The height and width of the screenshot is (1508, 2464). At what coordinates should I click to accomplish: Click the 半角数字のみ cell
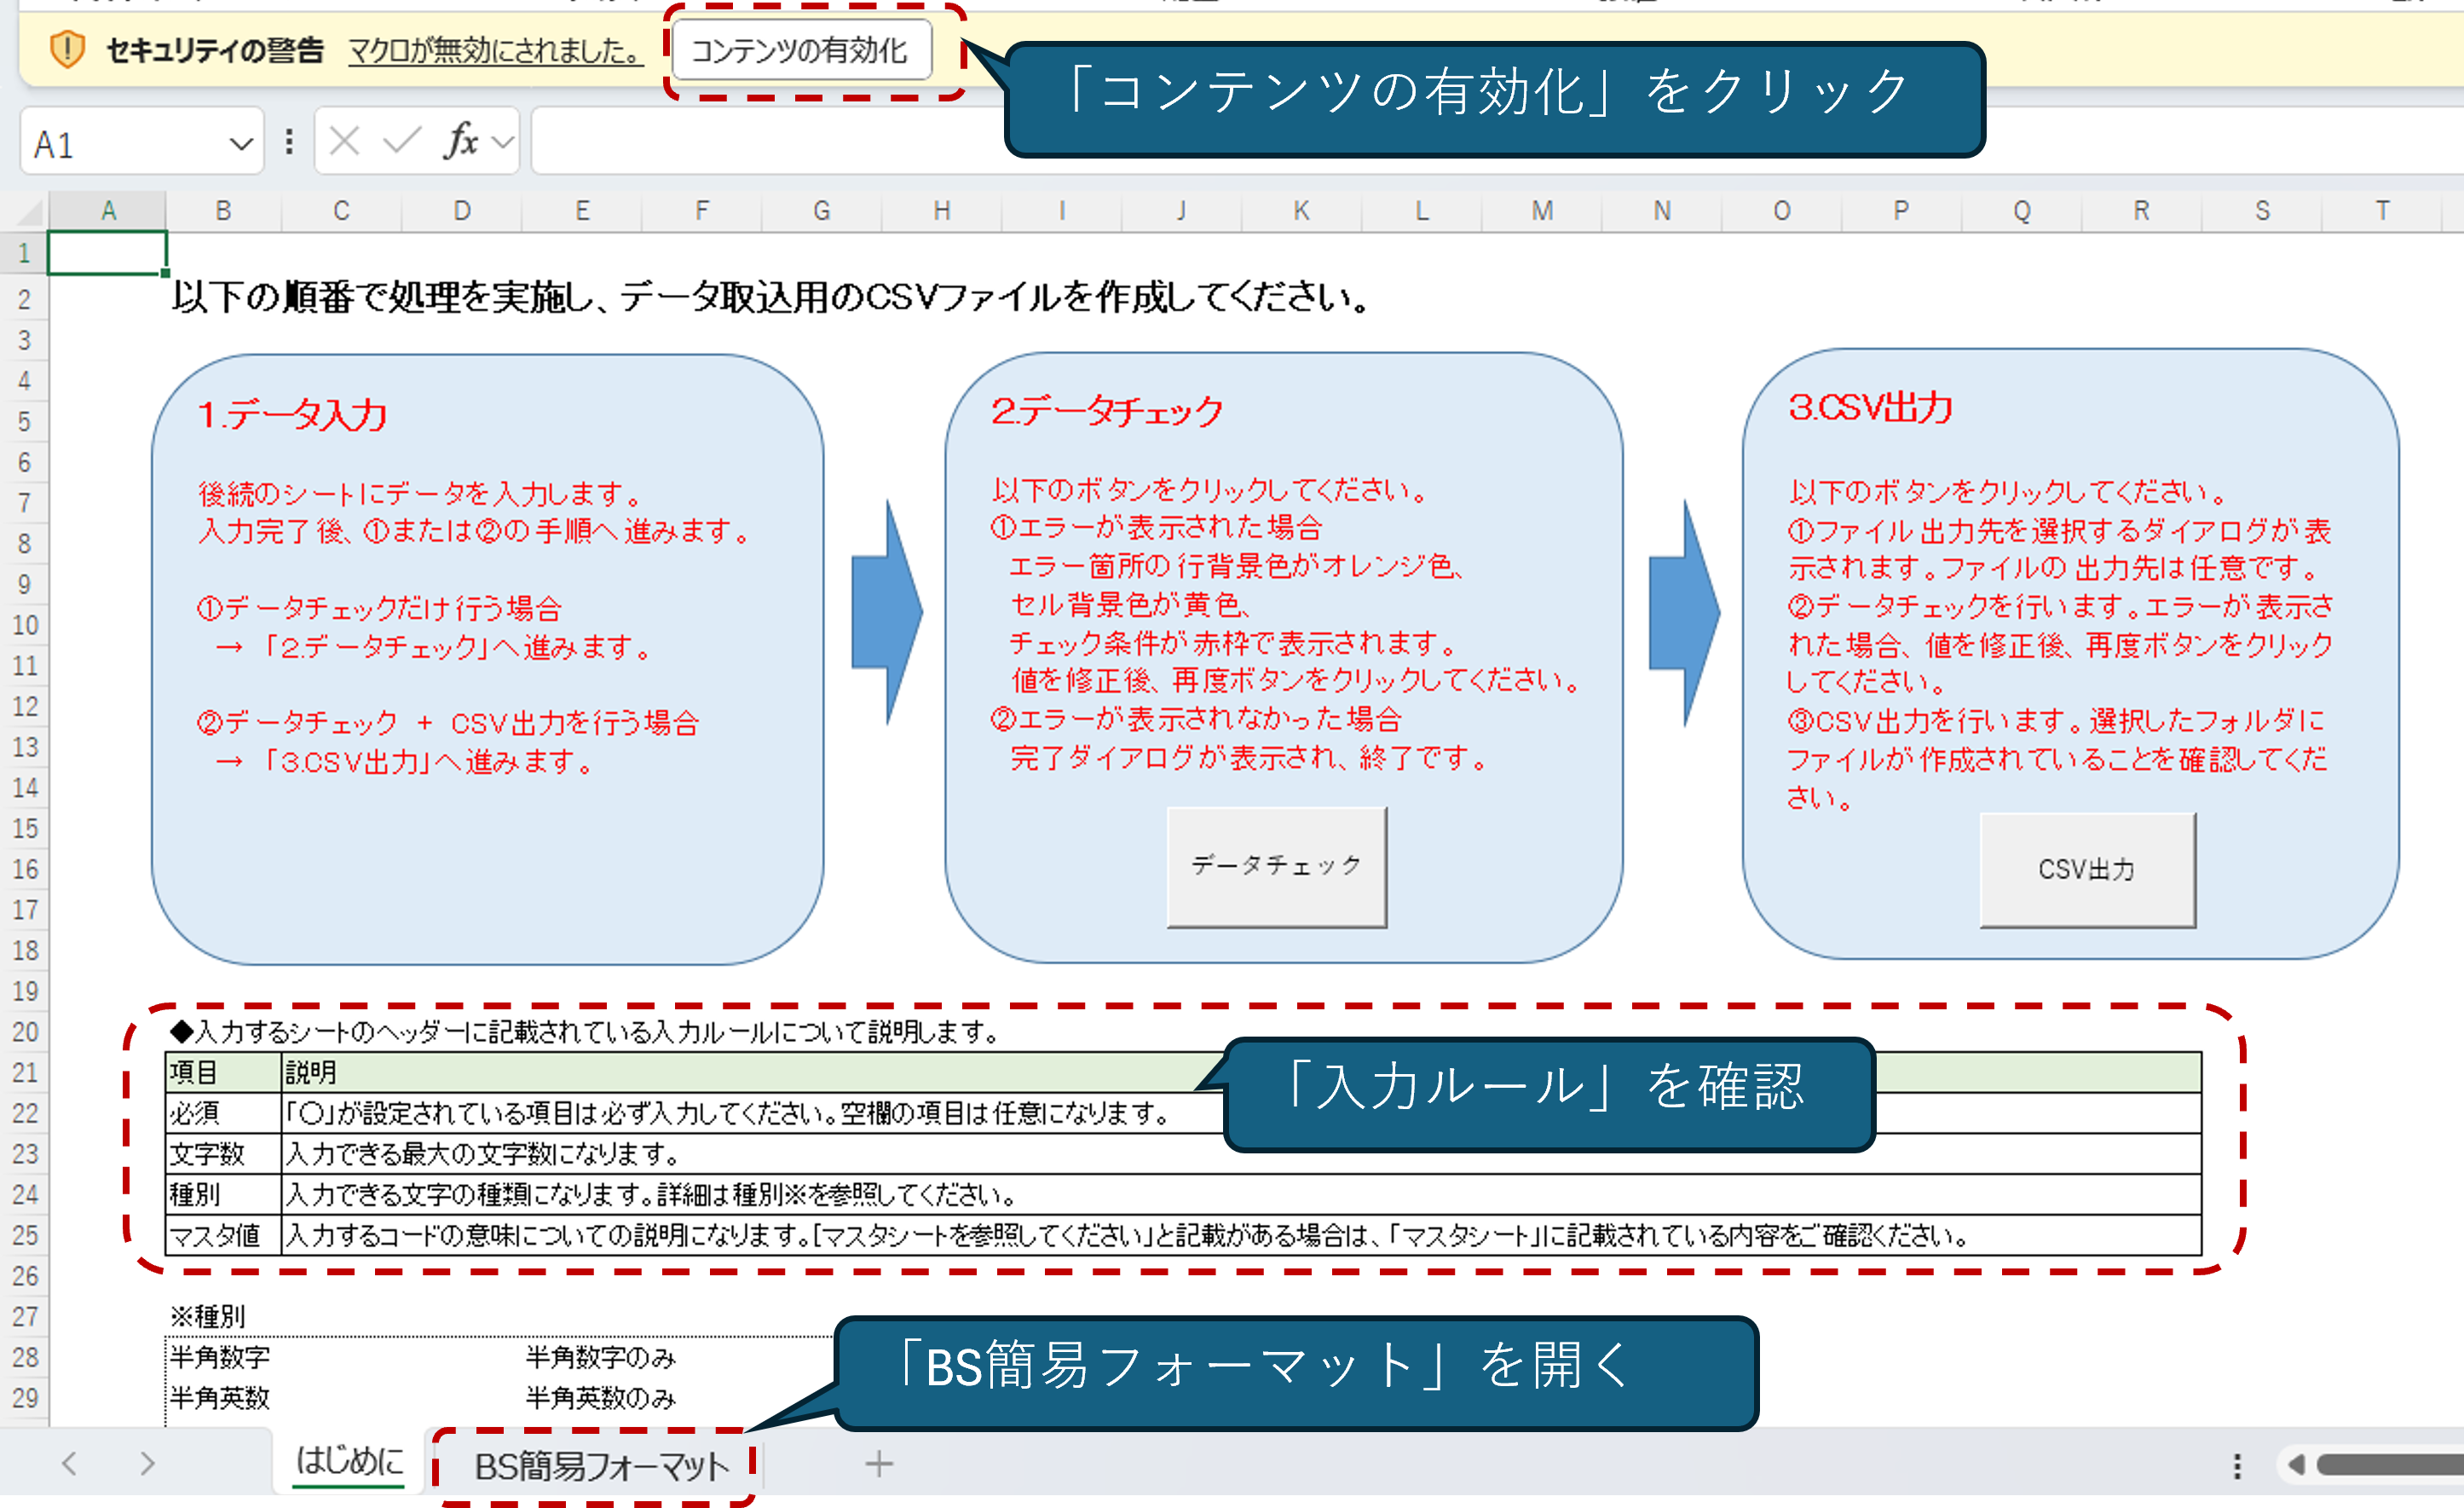(x=601, y=1357)
